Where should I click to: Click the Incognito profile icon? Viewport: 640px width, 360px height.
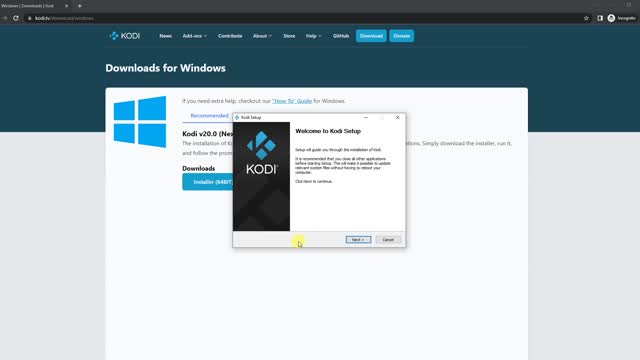[x=611, y=18]
